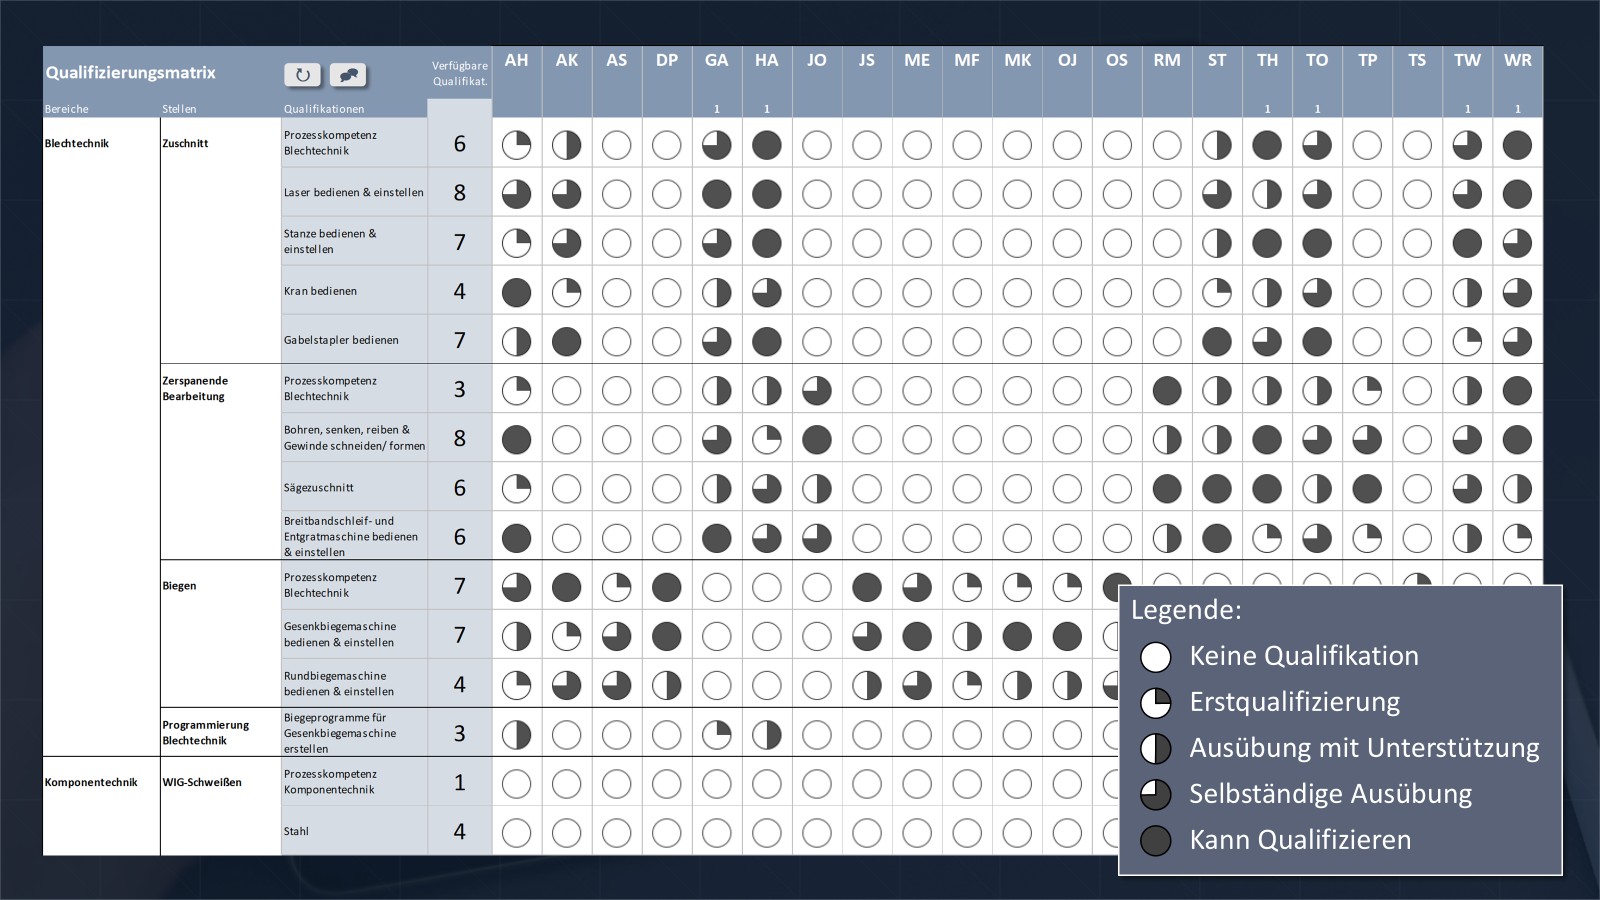Image resolution: width=1600 pixels, height=900 pixels.
Task: Select OJ full circle in Gesenkbiegemaschine row
Action: (1067, 636)
